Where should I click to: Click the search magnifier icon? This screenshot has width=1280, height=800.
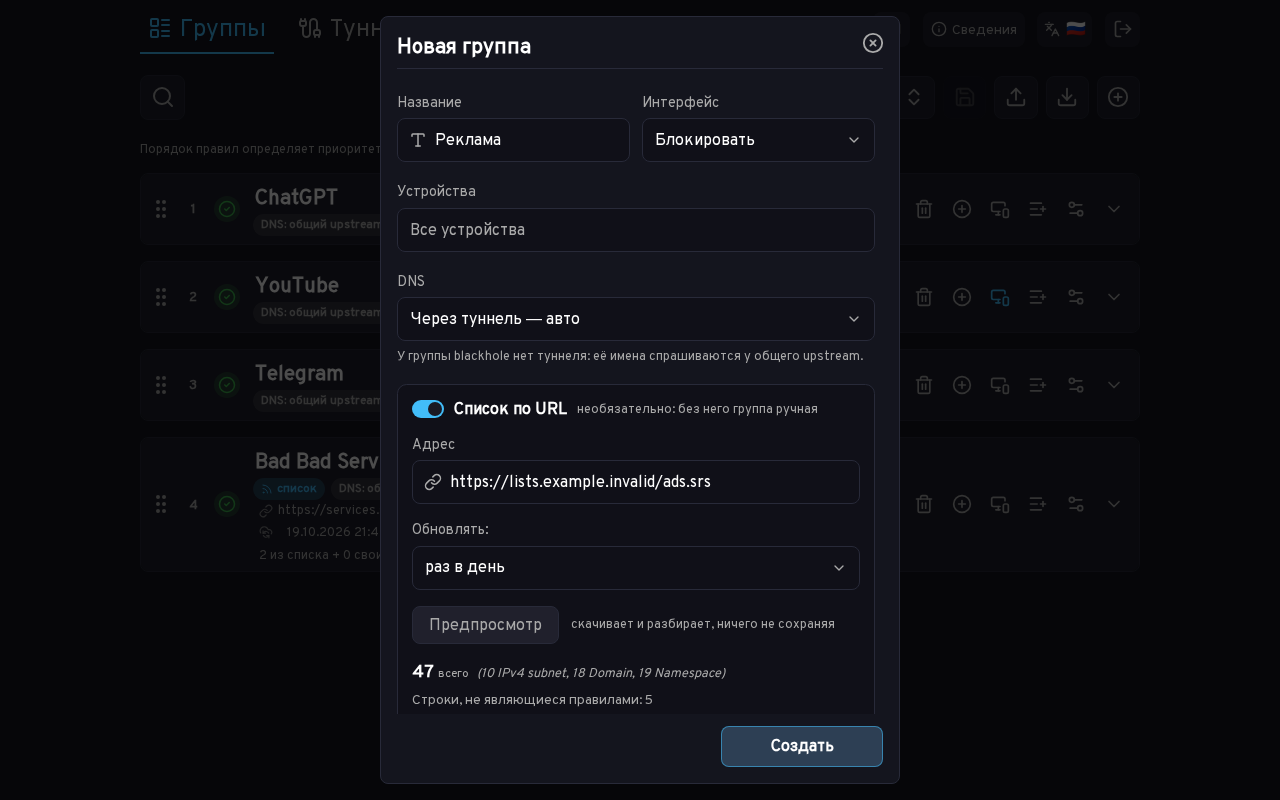[163, 97]
